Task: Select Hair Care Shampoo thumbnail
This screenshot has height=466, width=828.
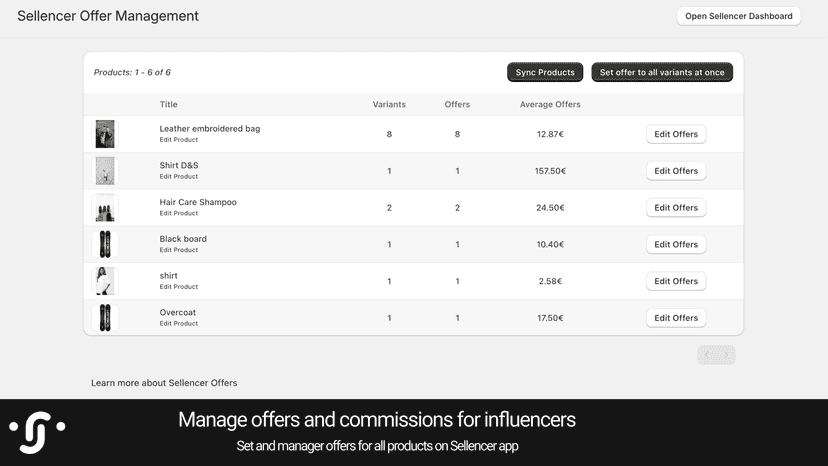Action: (x=105, y=208)
